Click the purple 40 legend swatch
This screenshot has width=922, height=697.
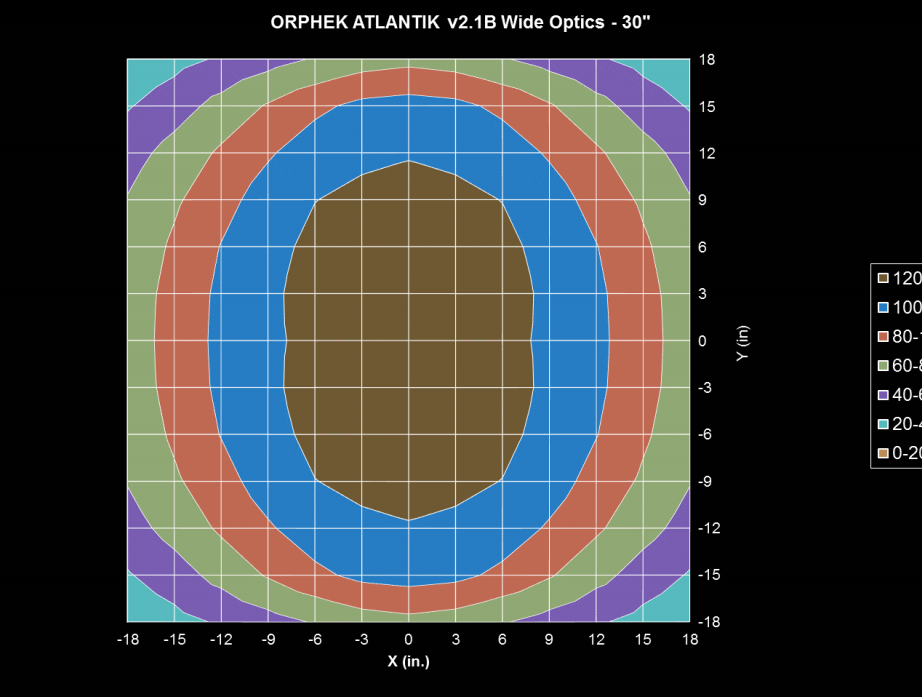coord(883,394)
